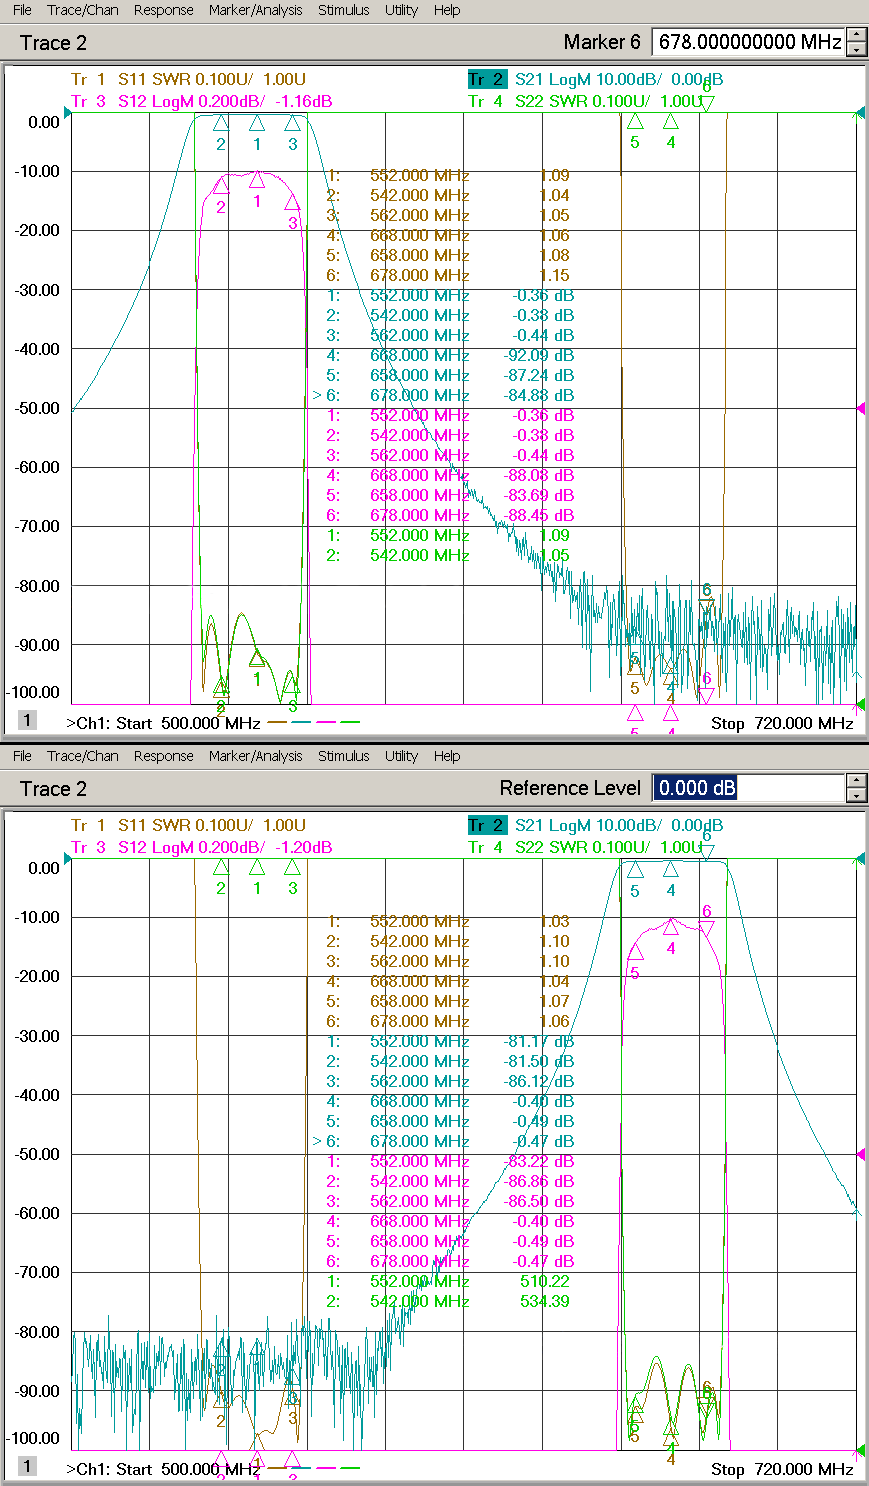Click Stop 720.000 MHz label in bottom window

pyautogui.click(x=782, y=1469)
